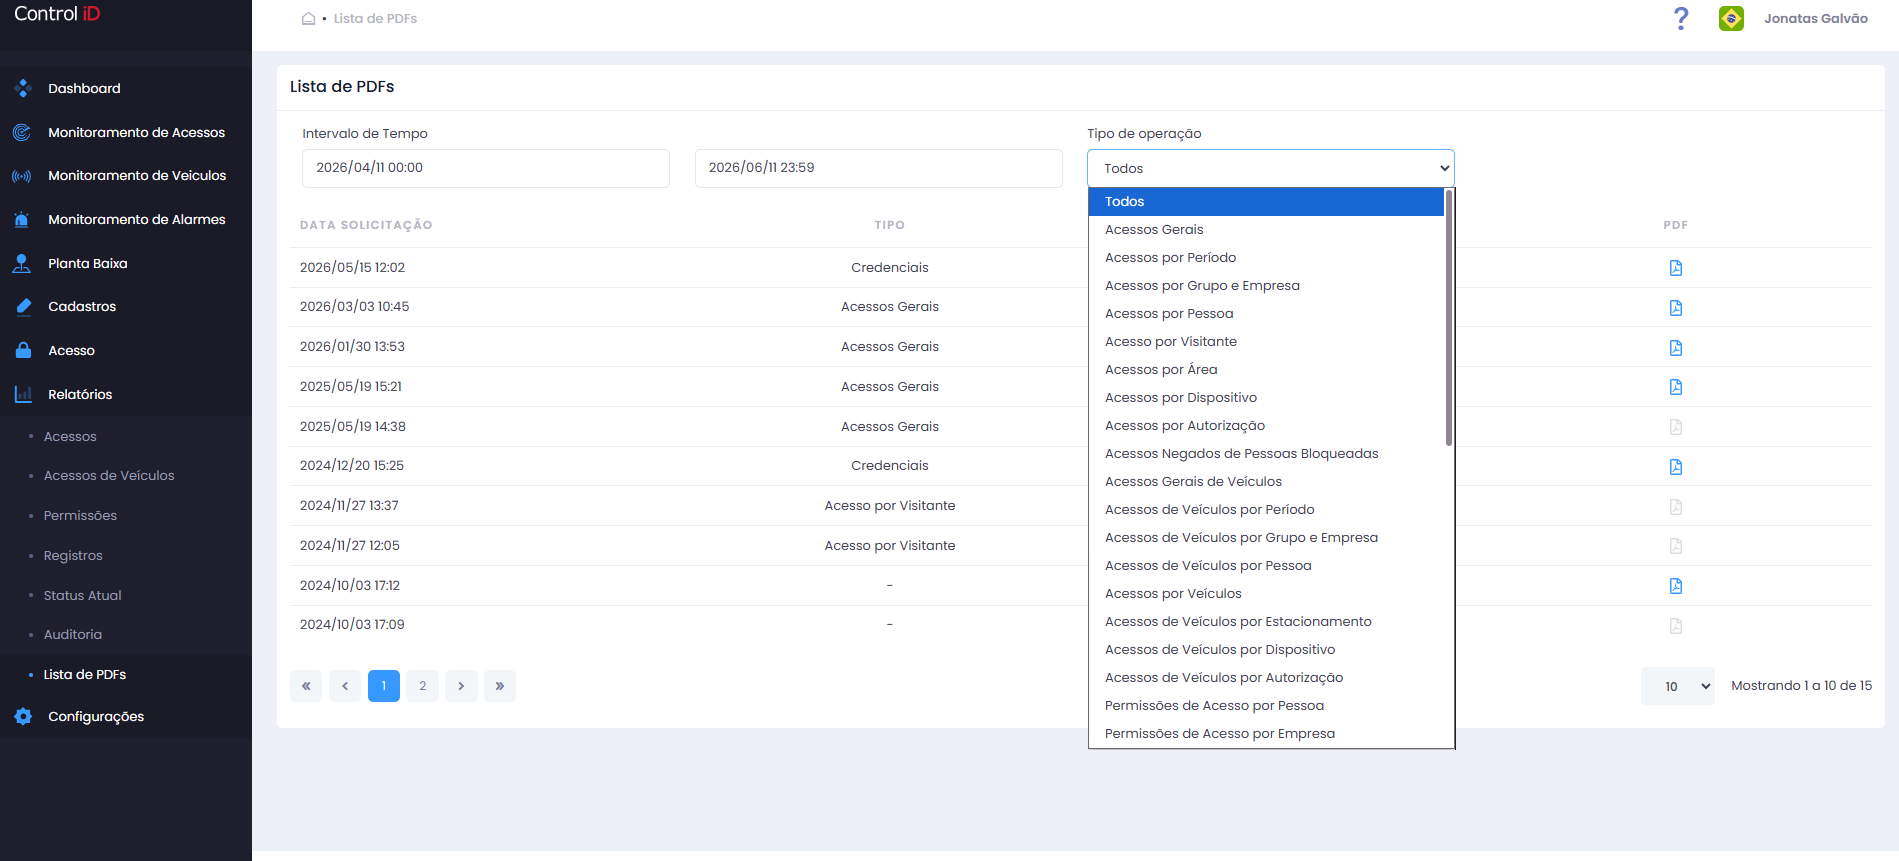Viewport: 1899px width, 861px height.
Task: Choose Acessos por Período option
Action: 1266,257
